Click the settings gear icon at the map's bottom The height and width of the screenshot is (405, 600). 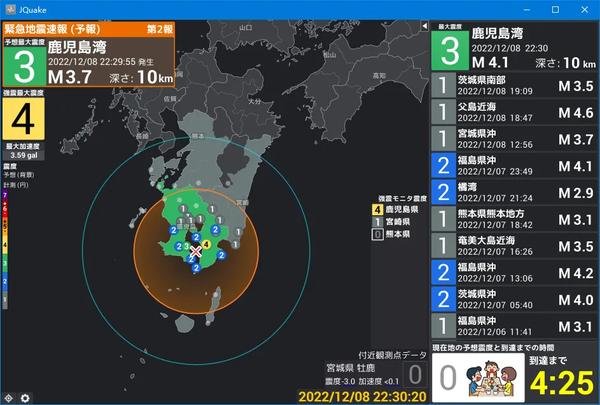pos(25,398)
